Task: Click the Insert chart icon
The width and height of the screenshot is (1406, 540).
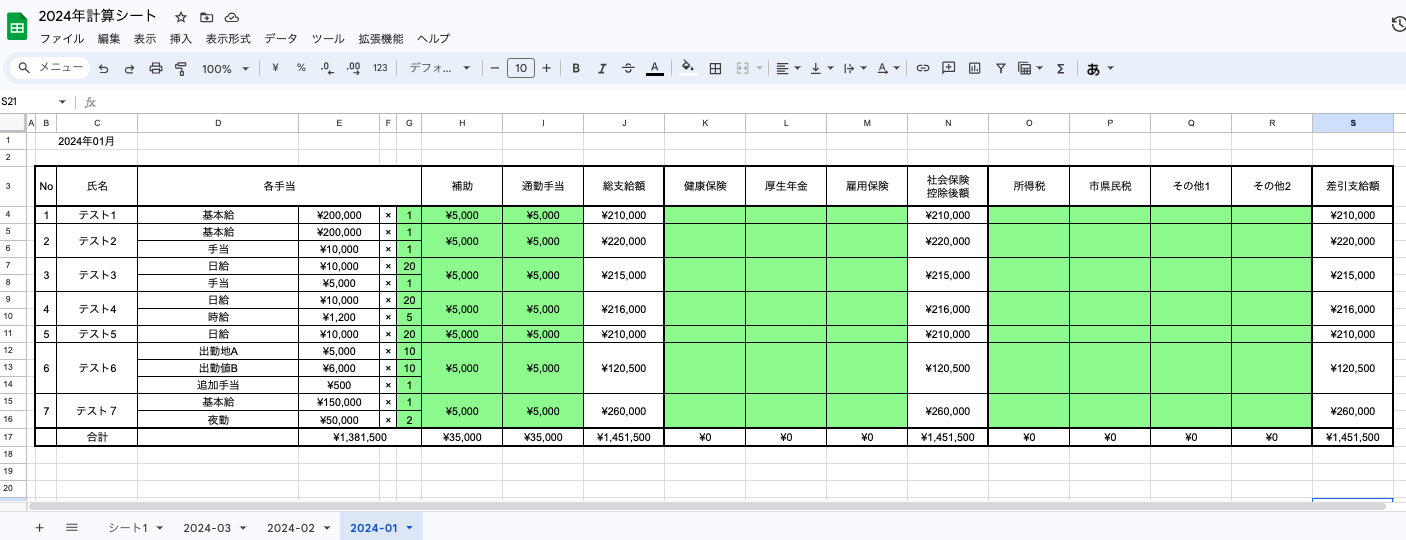Action: pos(974,69)
